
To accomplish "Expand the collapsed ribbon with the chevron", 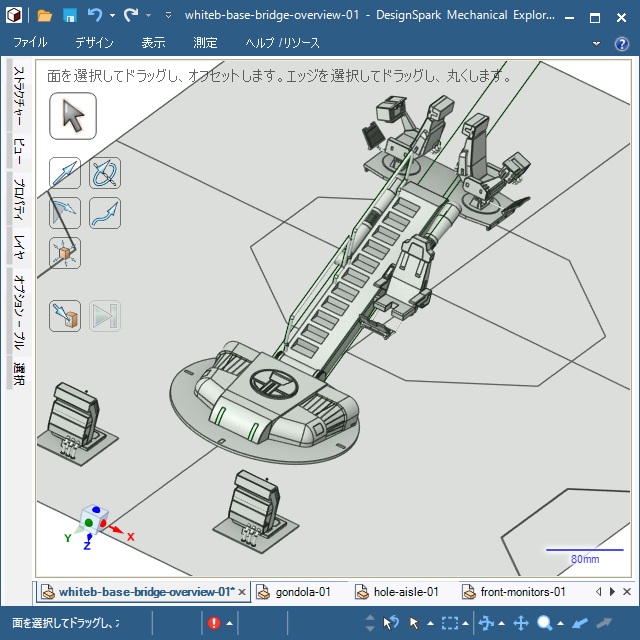I will tap(596, 43).
